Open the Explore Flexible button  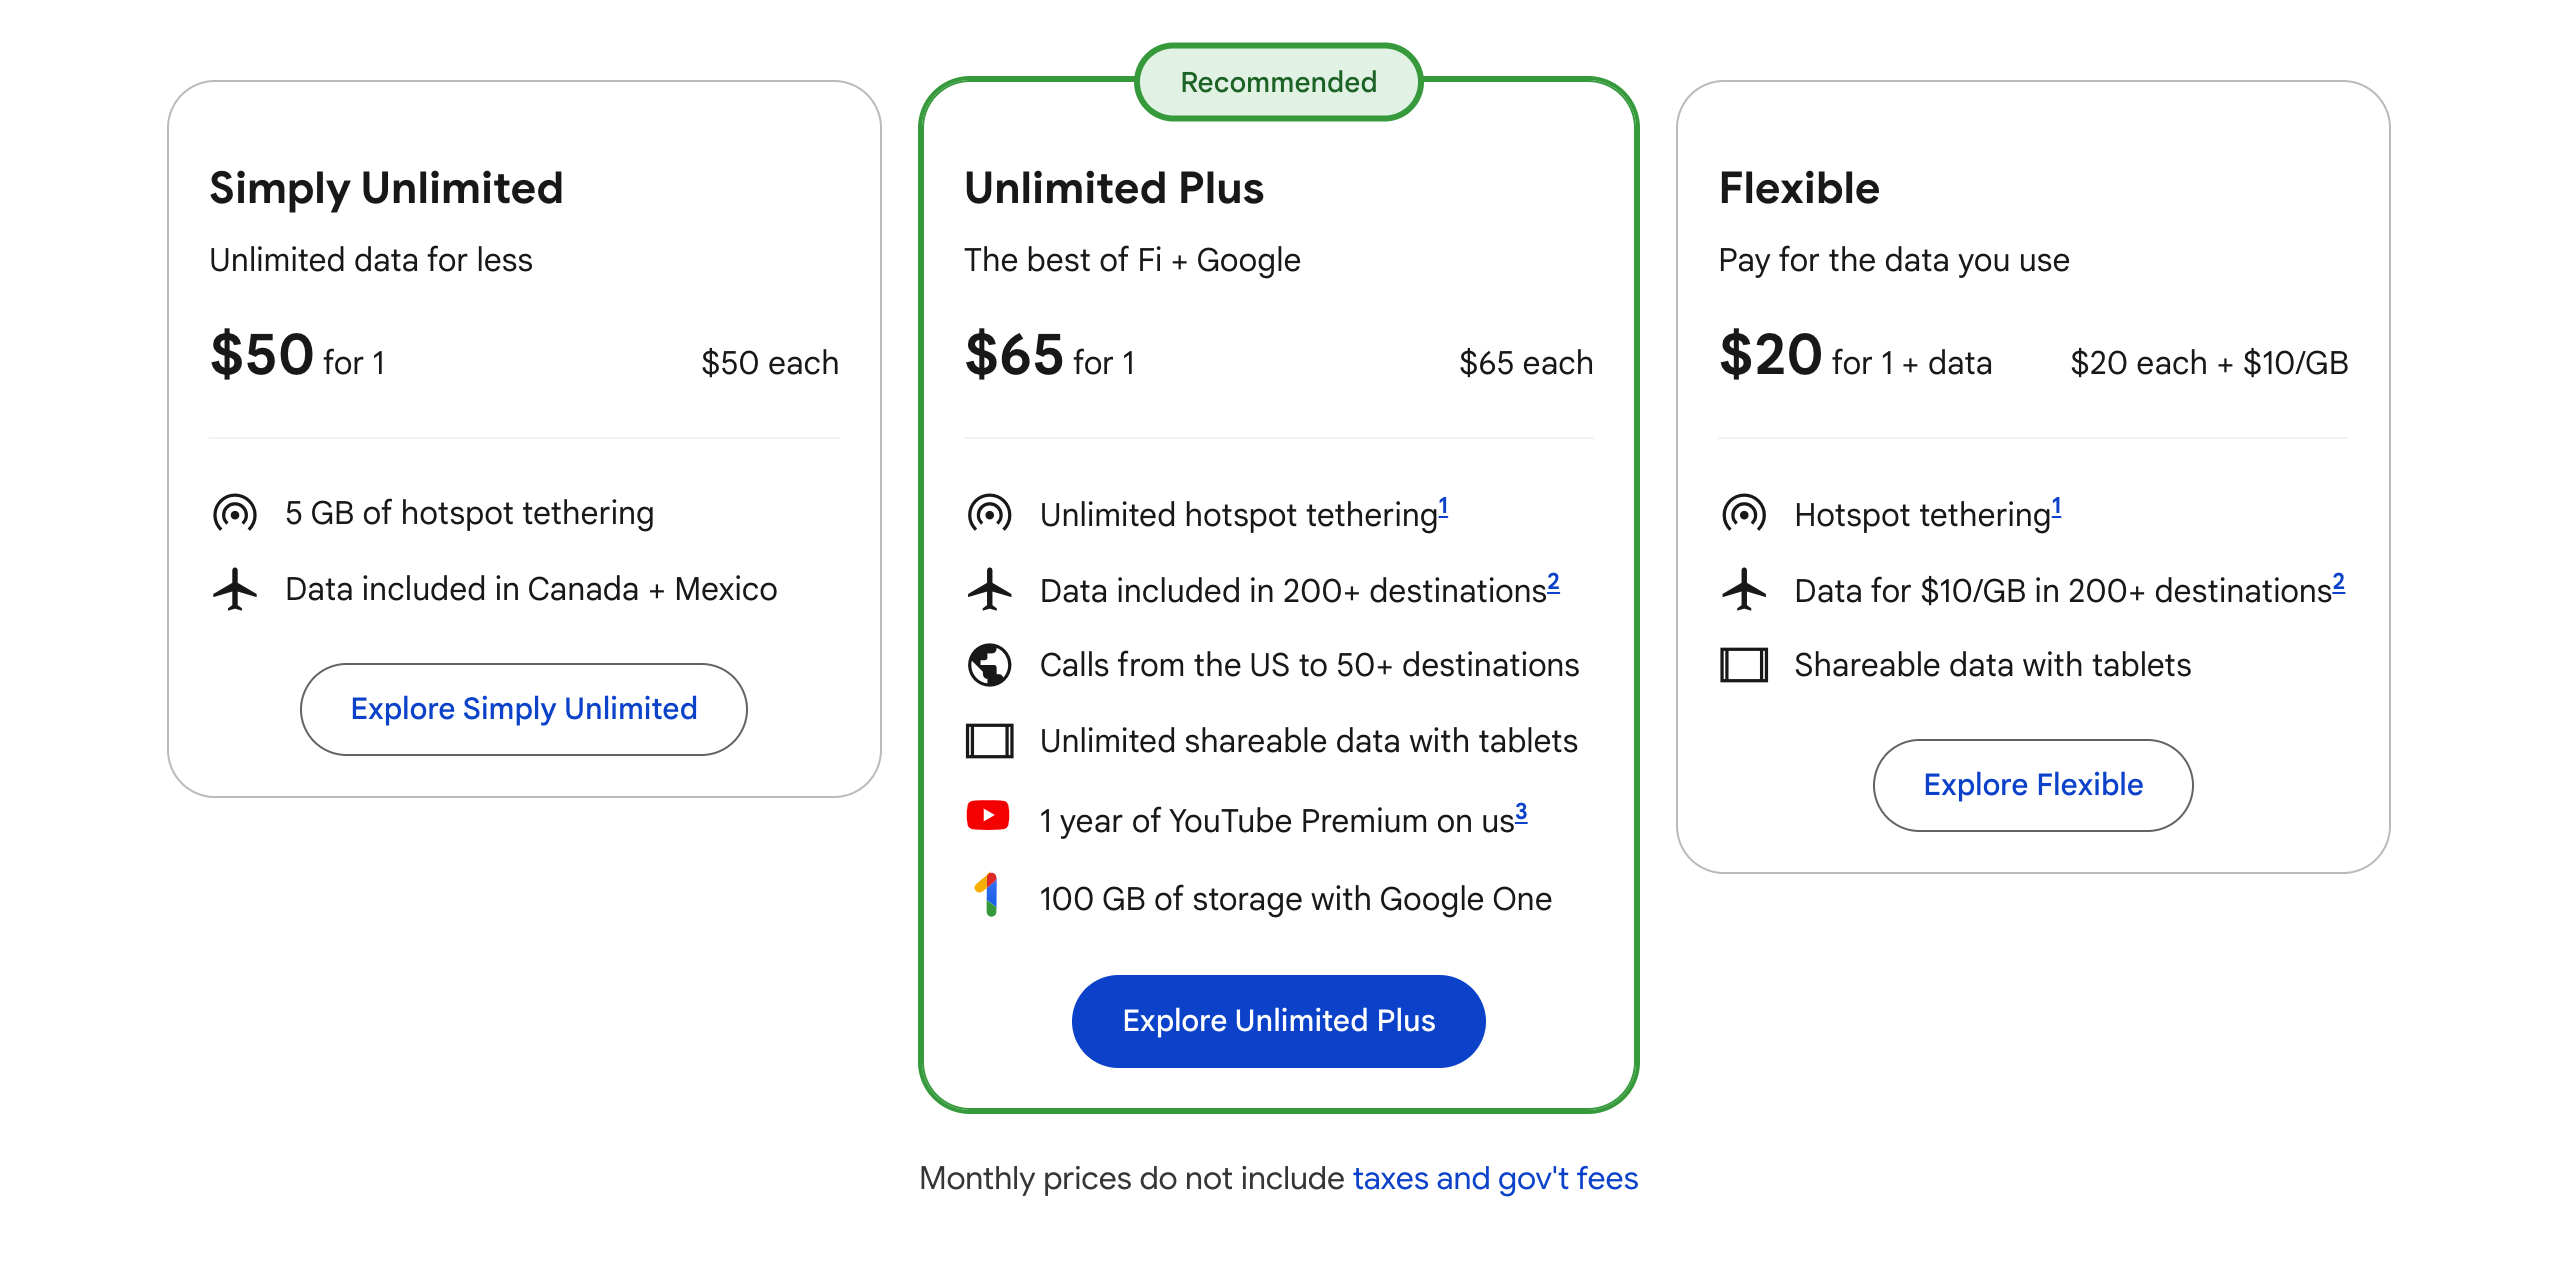point(2032,785)
